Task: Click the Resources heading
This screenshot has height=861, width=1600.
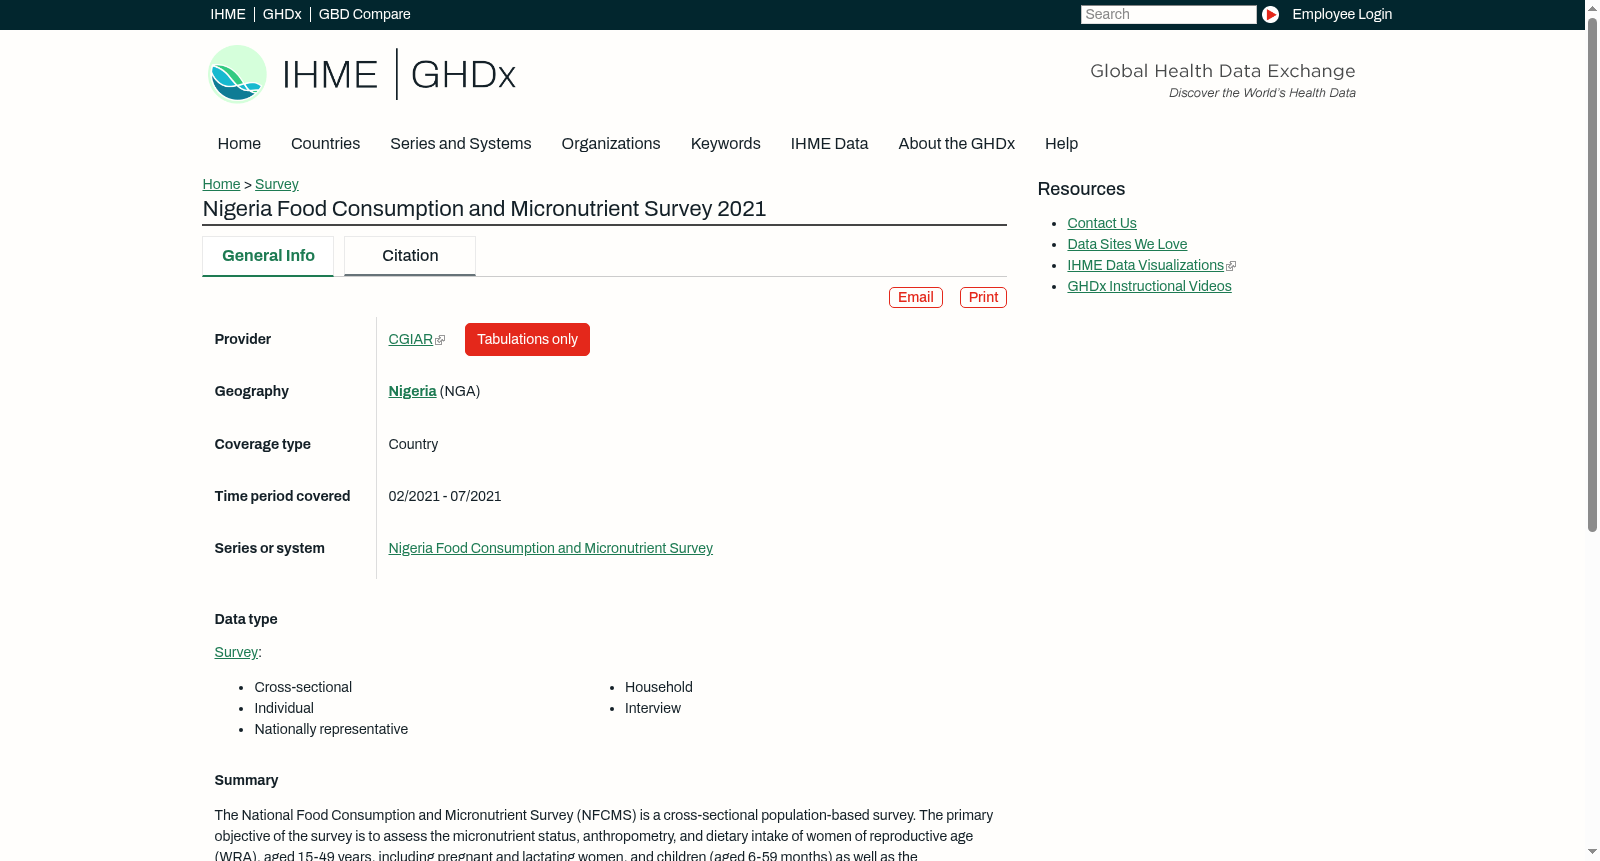Action: 1081,189
